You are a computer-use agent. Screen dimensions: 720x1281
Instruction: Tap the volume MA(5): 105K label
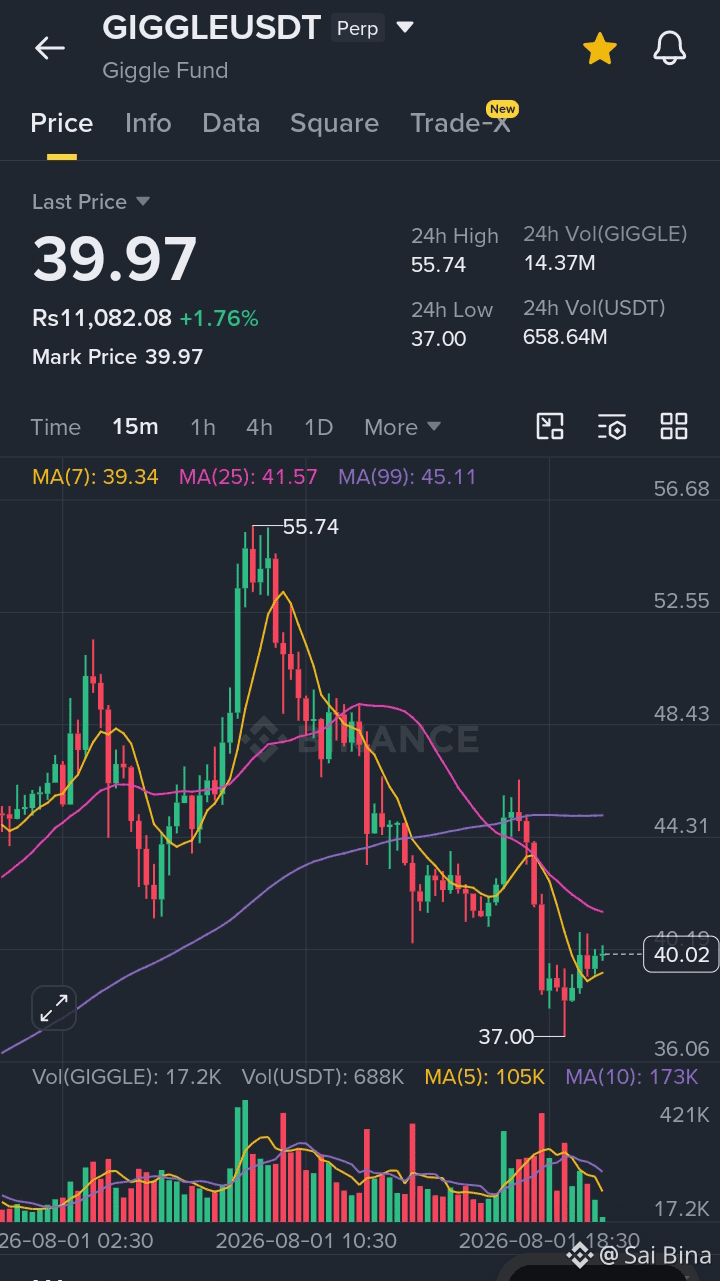pos(484,1077)
